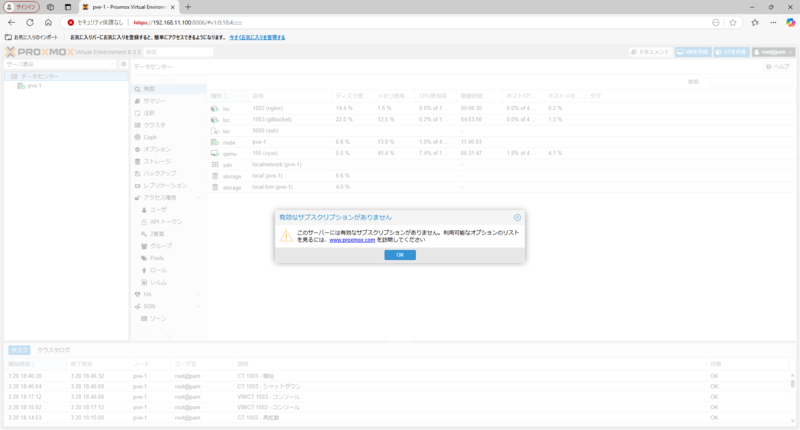Click the task log vertical scrollbar
The height and width of the screenshot is (430, 800).
(792, 397)
